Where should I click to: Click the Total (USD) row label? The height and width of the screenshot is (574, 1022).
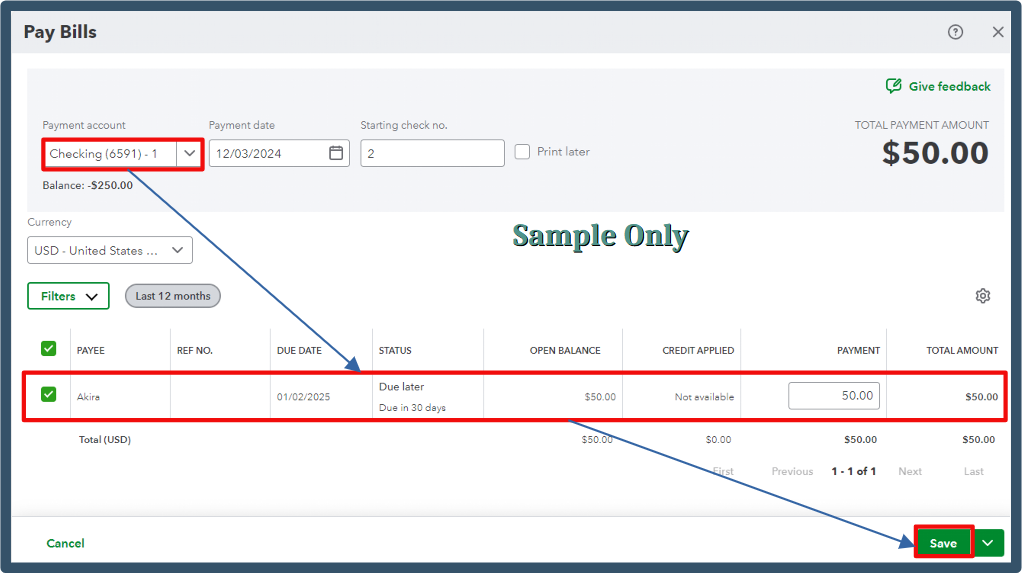pyautogui.click(x=104, y=440)
